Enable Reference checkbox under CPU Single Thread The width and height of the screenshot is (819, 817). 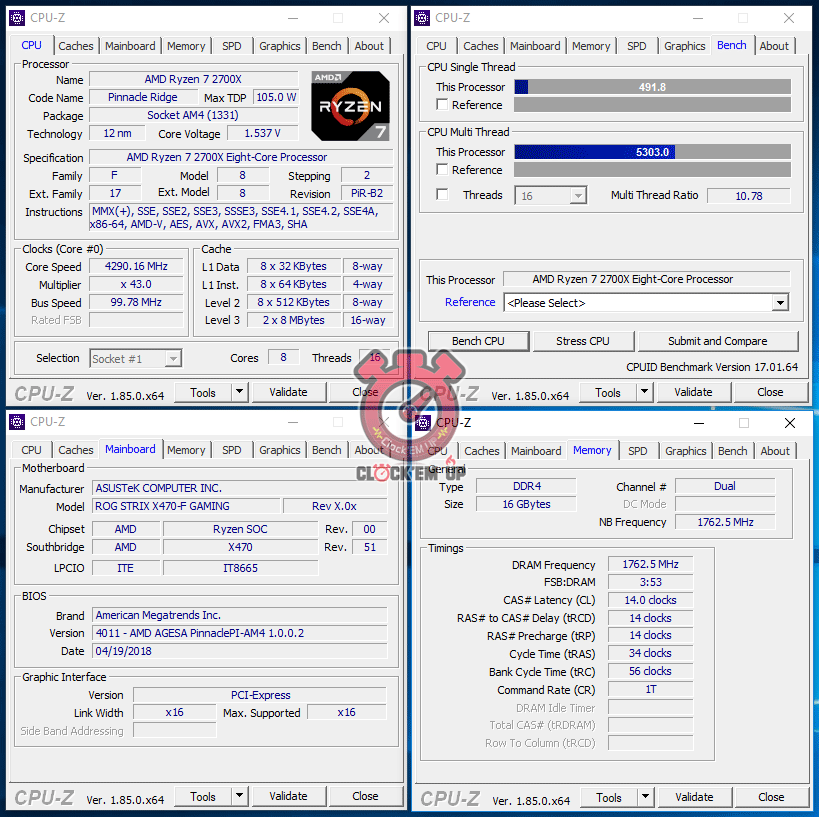(x=442, y=105)
